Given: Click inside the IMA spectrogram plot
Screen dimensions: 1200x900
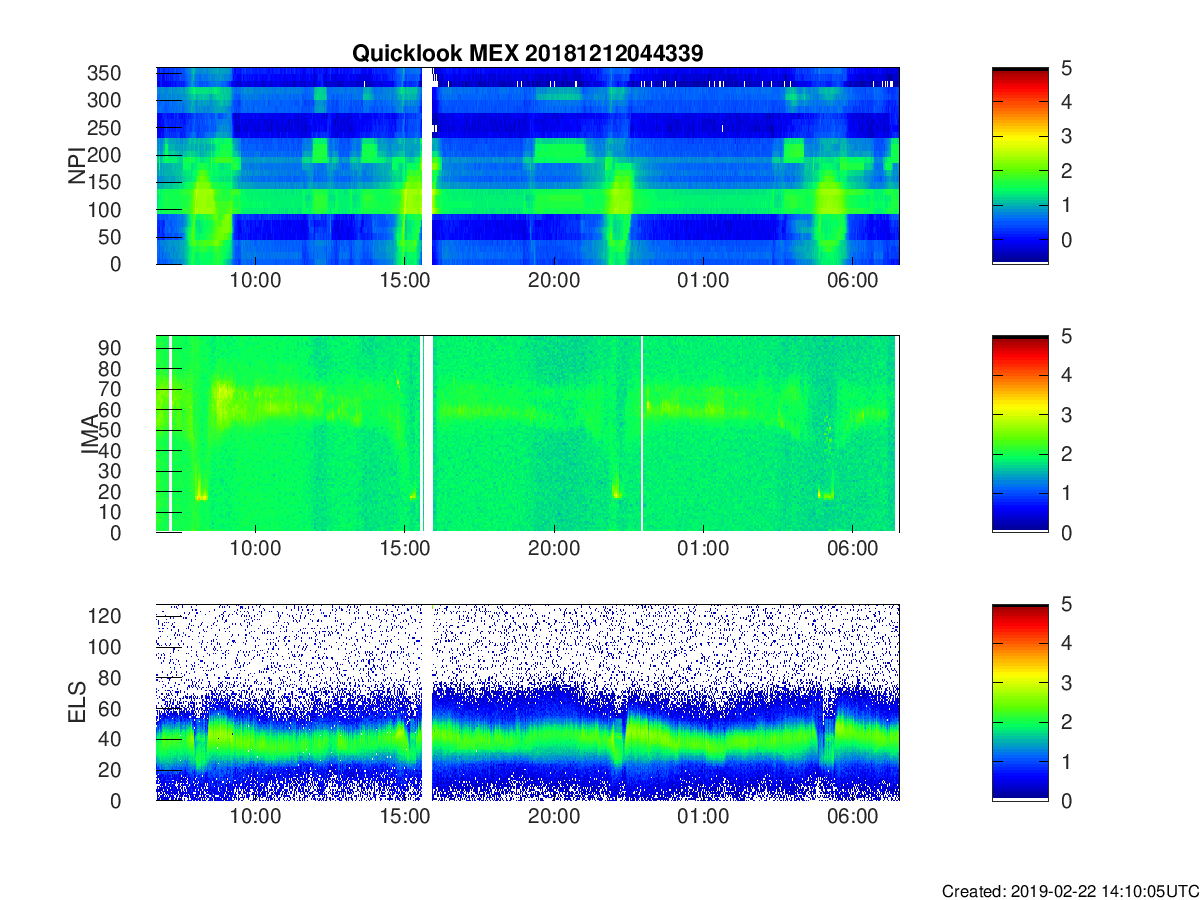Looking at the screenshot, I should click(528, 434).
